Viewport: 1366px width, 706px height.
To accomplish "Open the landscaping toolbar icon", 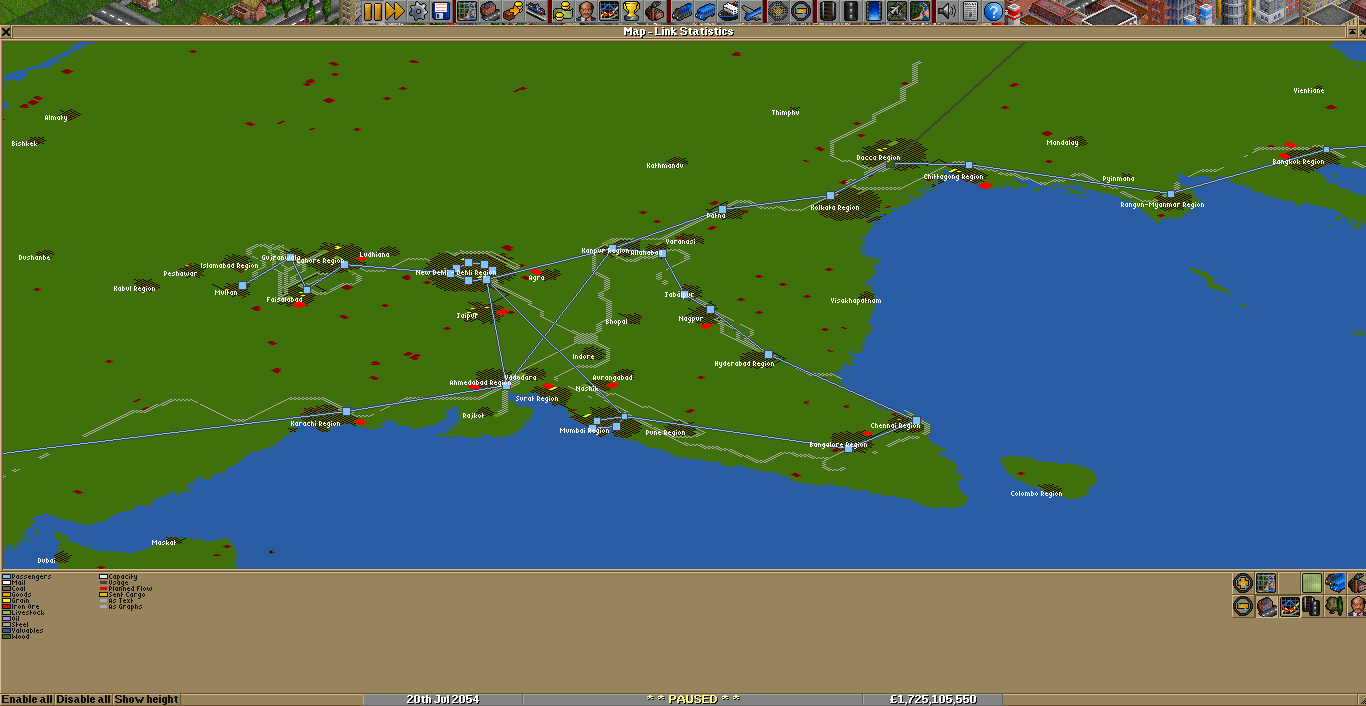I will [x=920, y=12].
